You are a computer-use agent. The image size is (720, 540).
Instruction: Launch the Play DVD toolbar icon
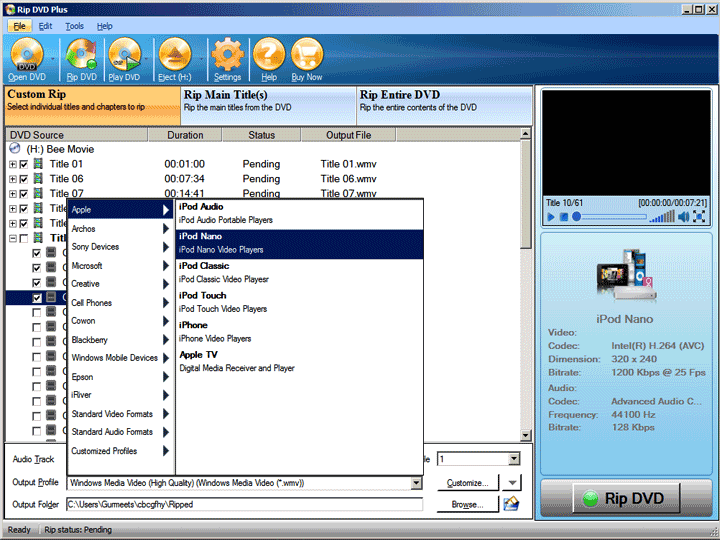click(124, 55)
